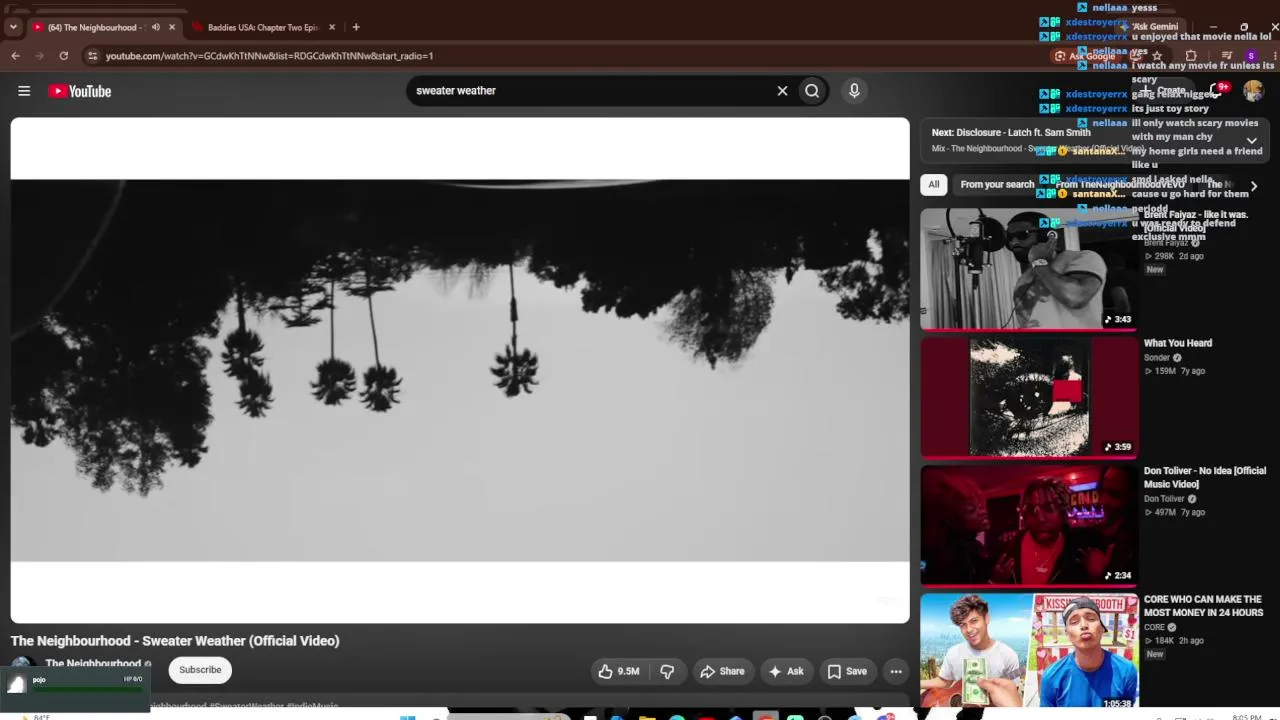Clear the sweater weather search text
This screenshot has width=1280, height=720.
[x=782, y=91]
